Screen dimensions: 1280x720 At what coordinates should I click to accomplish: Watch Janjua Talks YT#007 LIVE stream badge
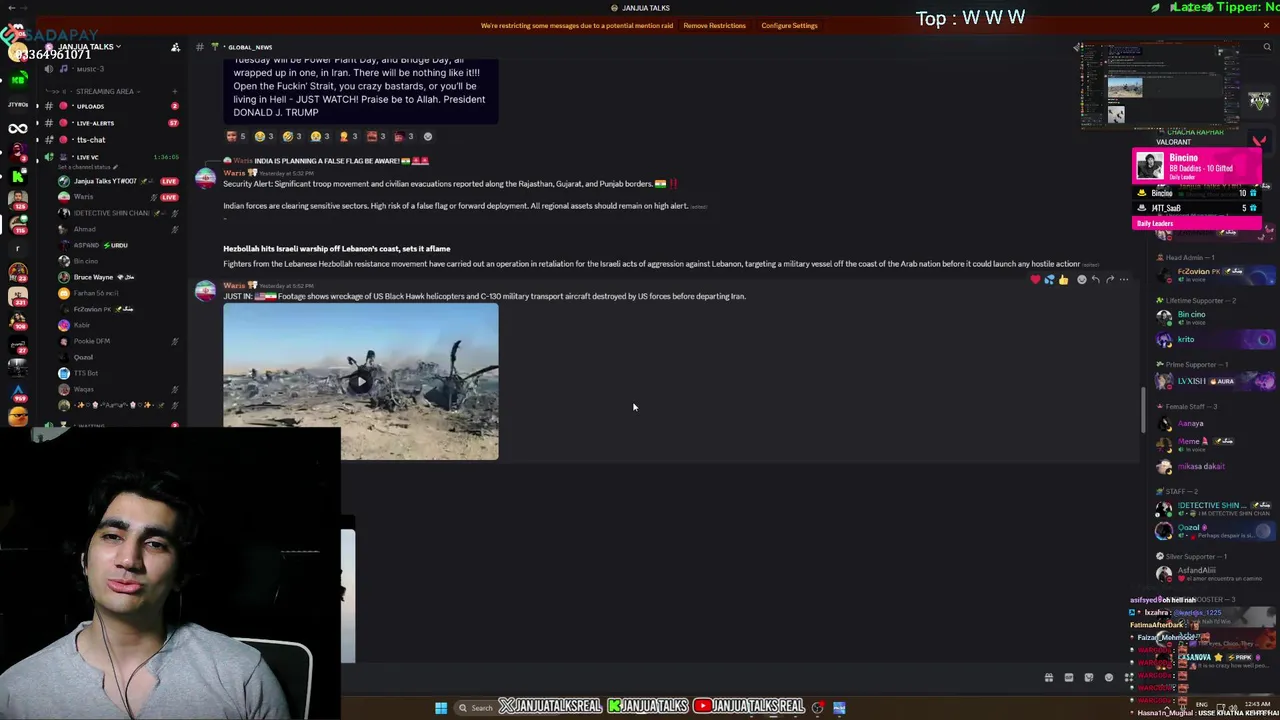point(169,181)
